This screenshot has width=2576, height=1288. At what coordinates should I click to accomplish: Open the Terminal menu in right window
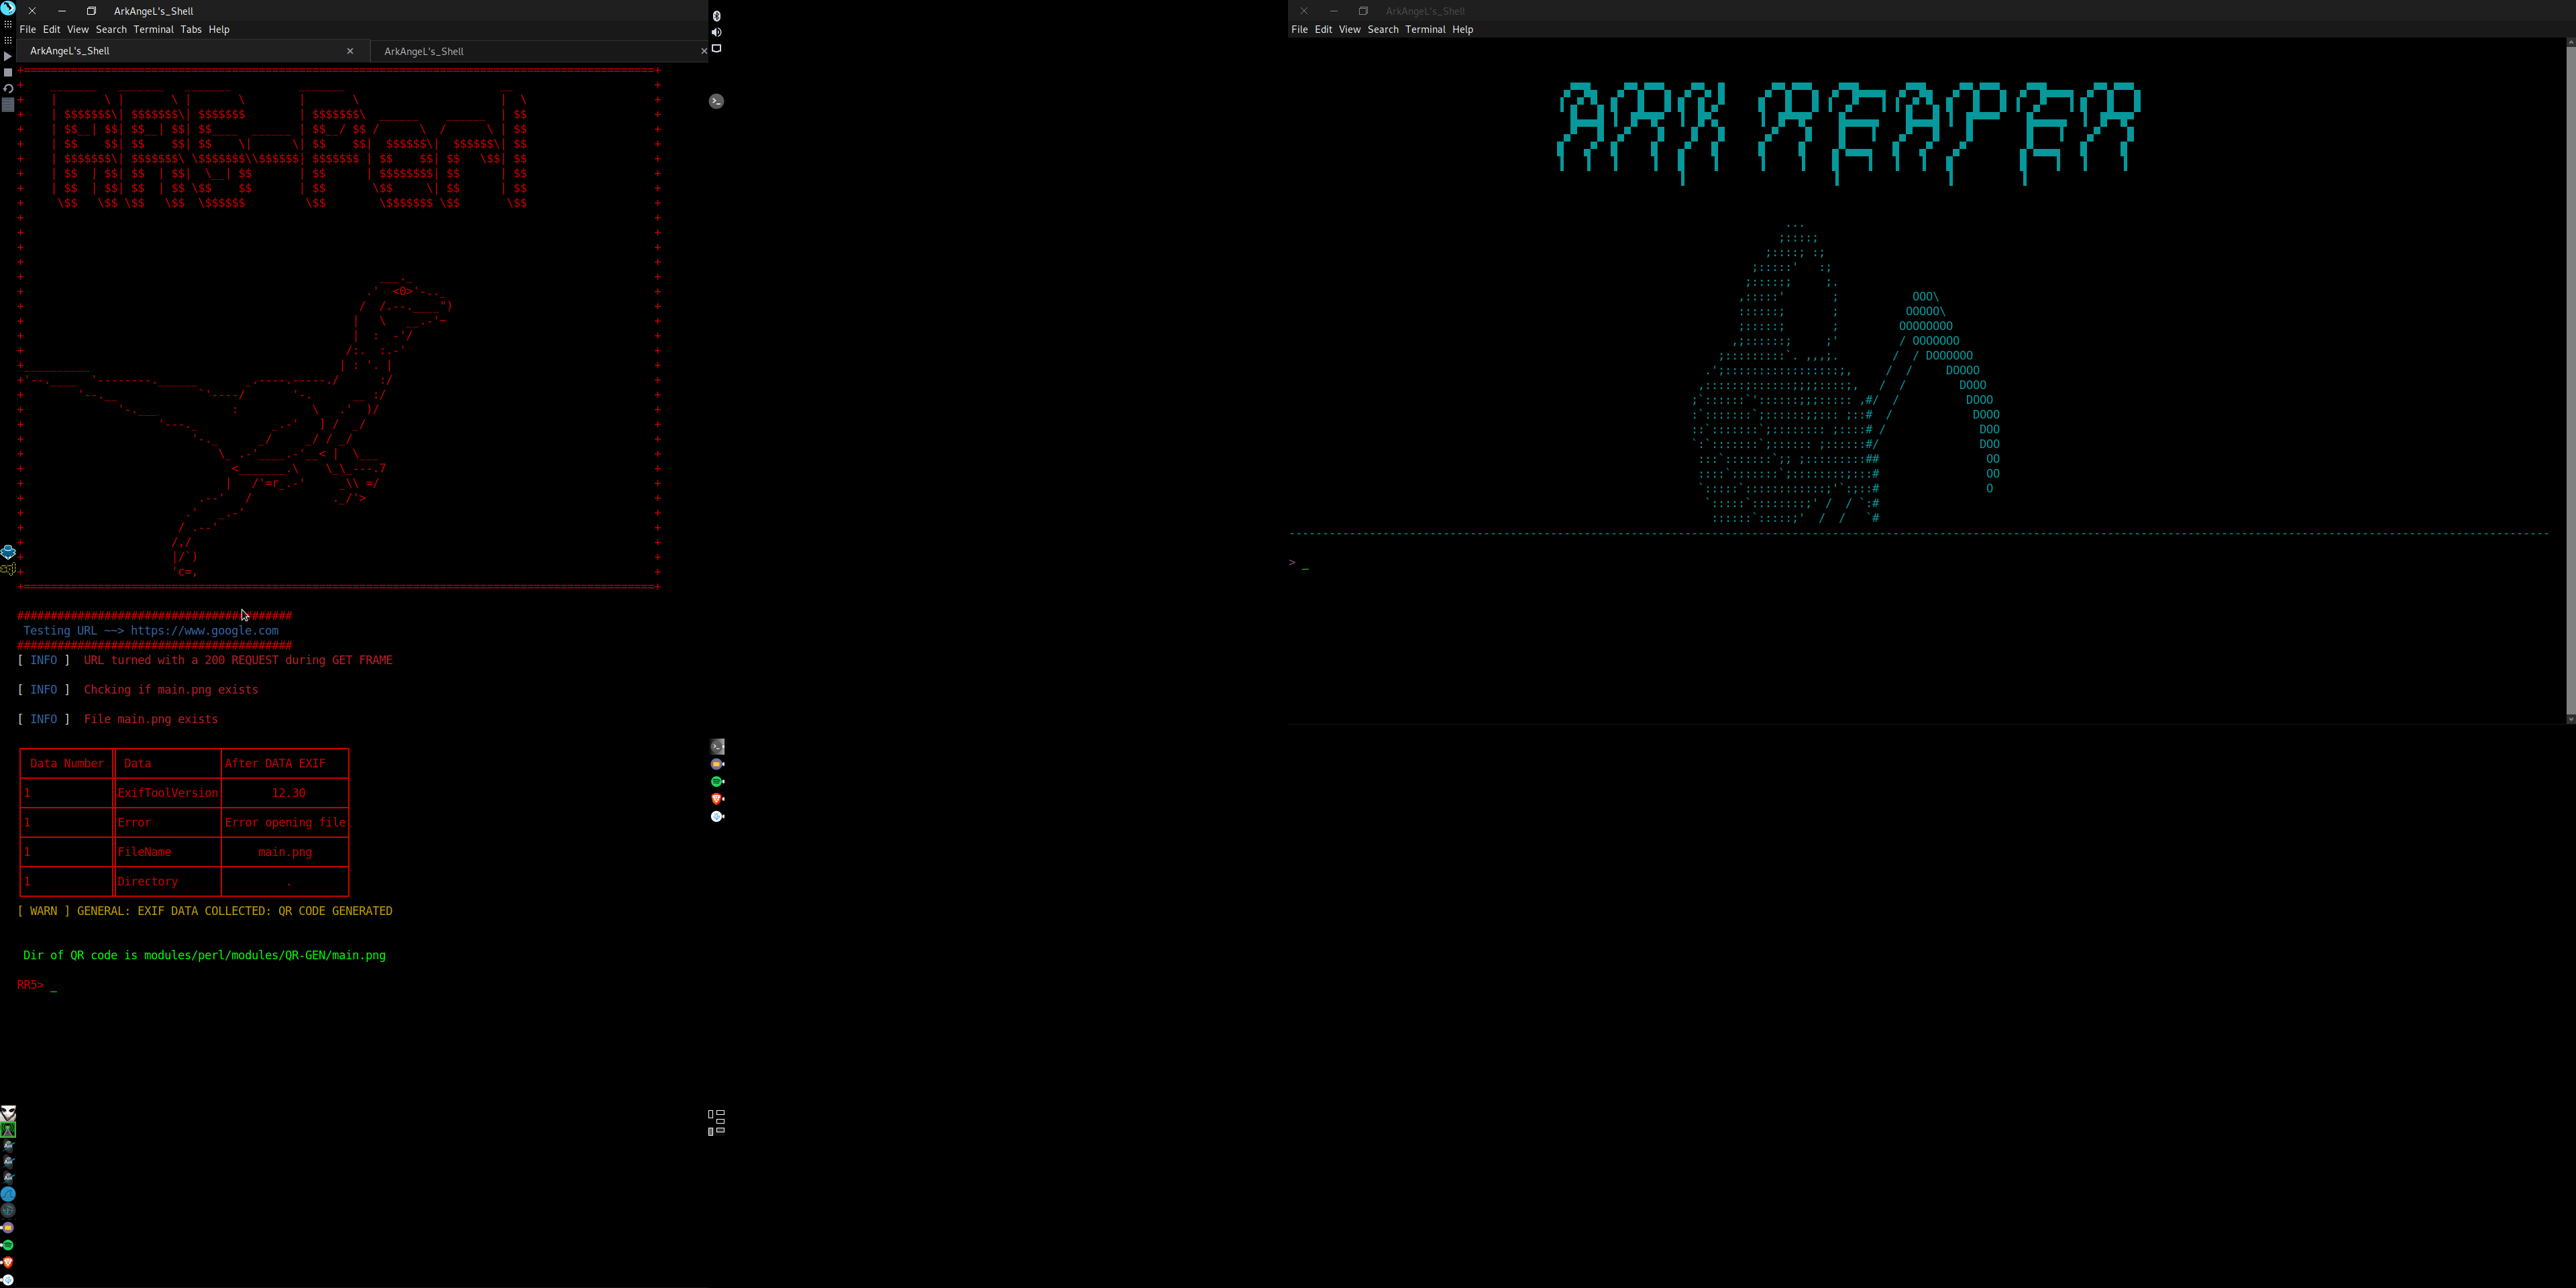[x=1425, y=30]
